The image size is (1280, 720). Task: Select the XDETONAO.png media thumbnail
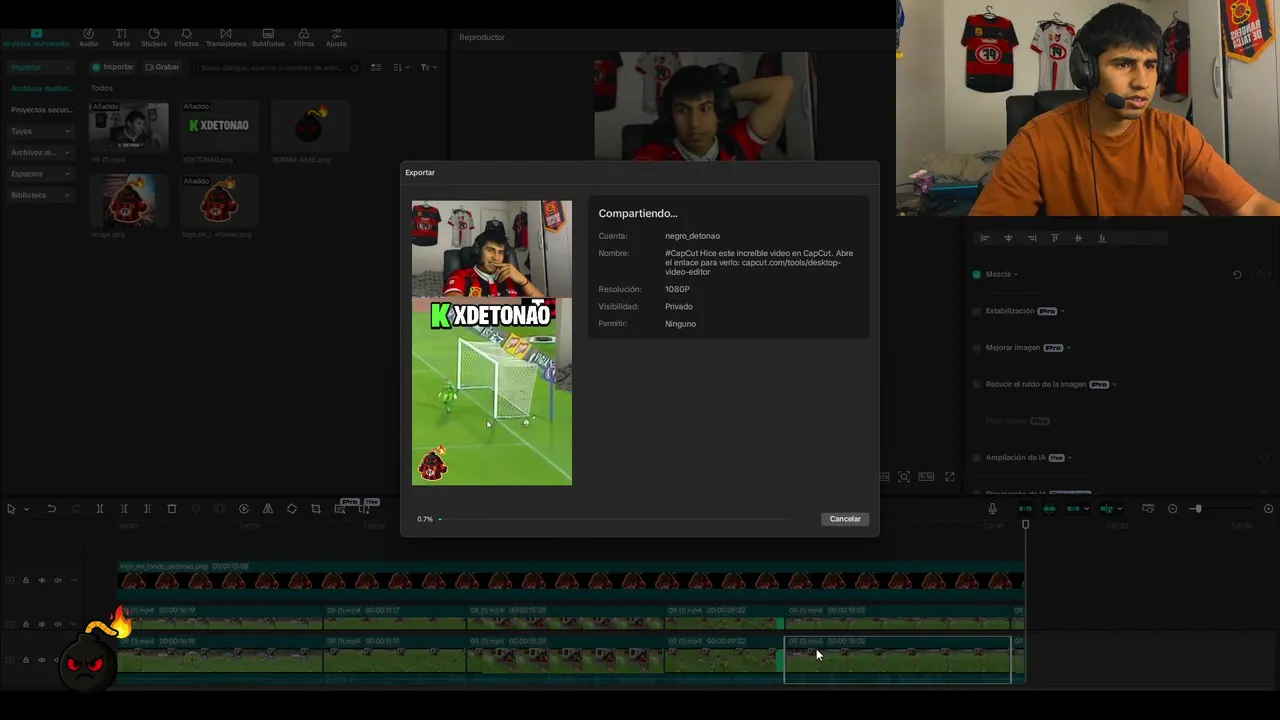(219, 126)
